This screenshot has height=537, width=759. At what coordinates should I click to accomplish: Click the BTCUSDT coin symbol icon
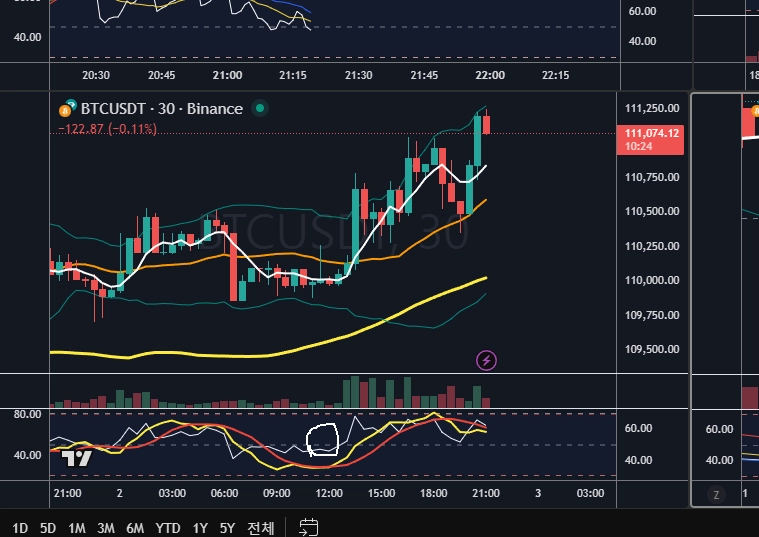tap(68, 108)
